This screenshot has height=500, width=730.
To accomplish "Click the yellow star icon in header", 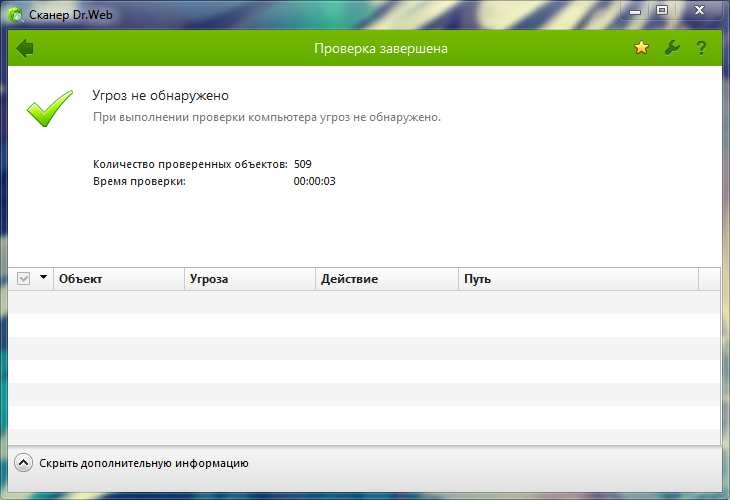I will coord(641,47).
